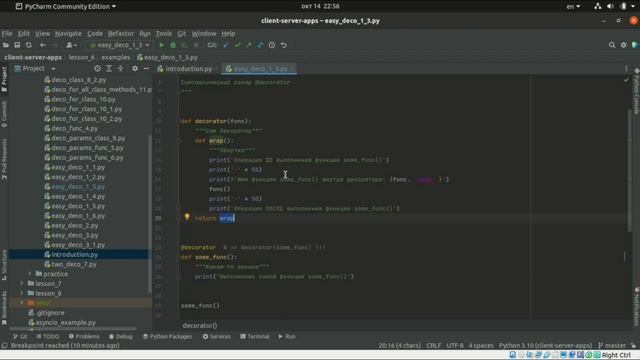Click the Git rollback icon
Screen dimensions: 640x360
point(284,45)
